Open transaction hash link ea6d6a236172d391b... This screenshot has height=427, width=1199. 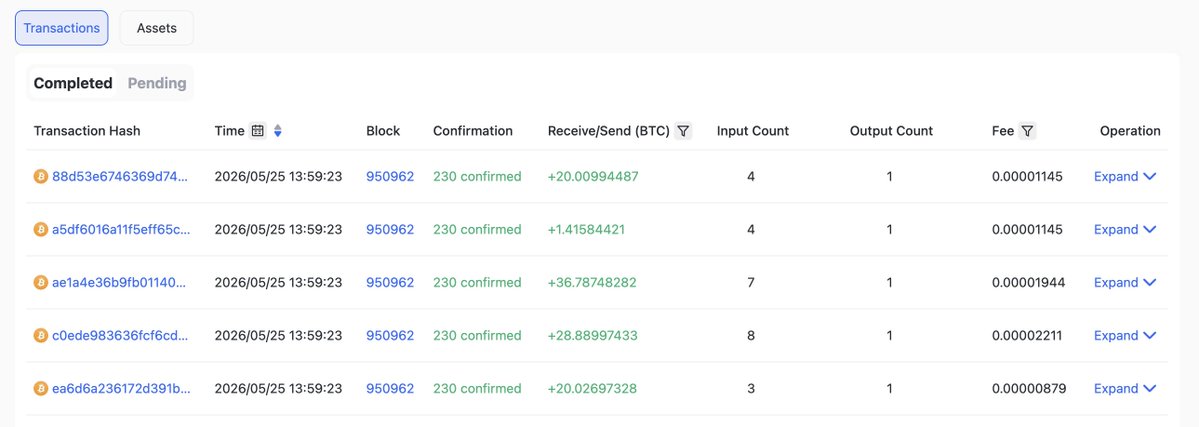(121, 389)
